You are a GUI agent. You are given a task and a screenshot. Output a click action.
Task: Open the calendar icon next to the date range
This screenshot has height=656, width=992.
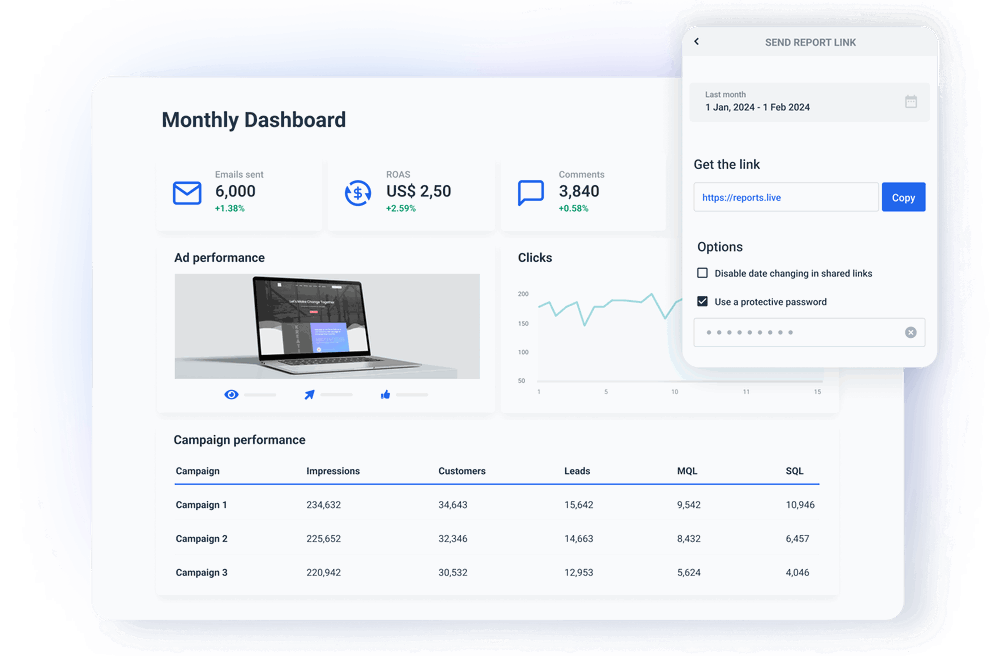coord(911,101)
